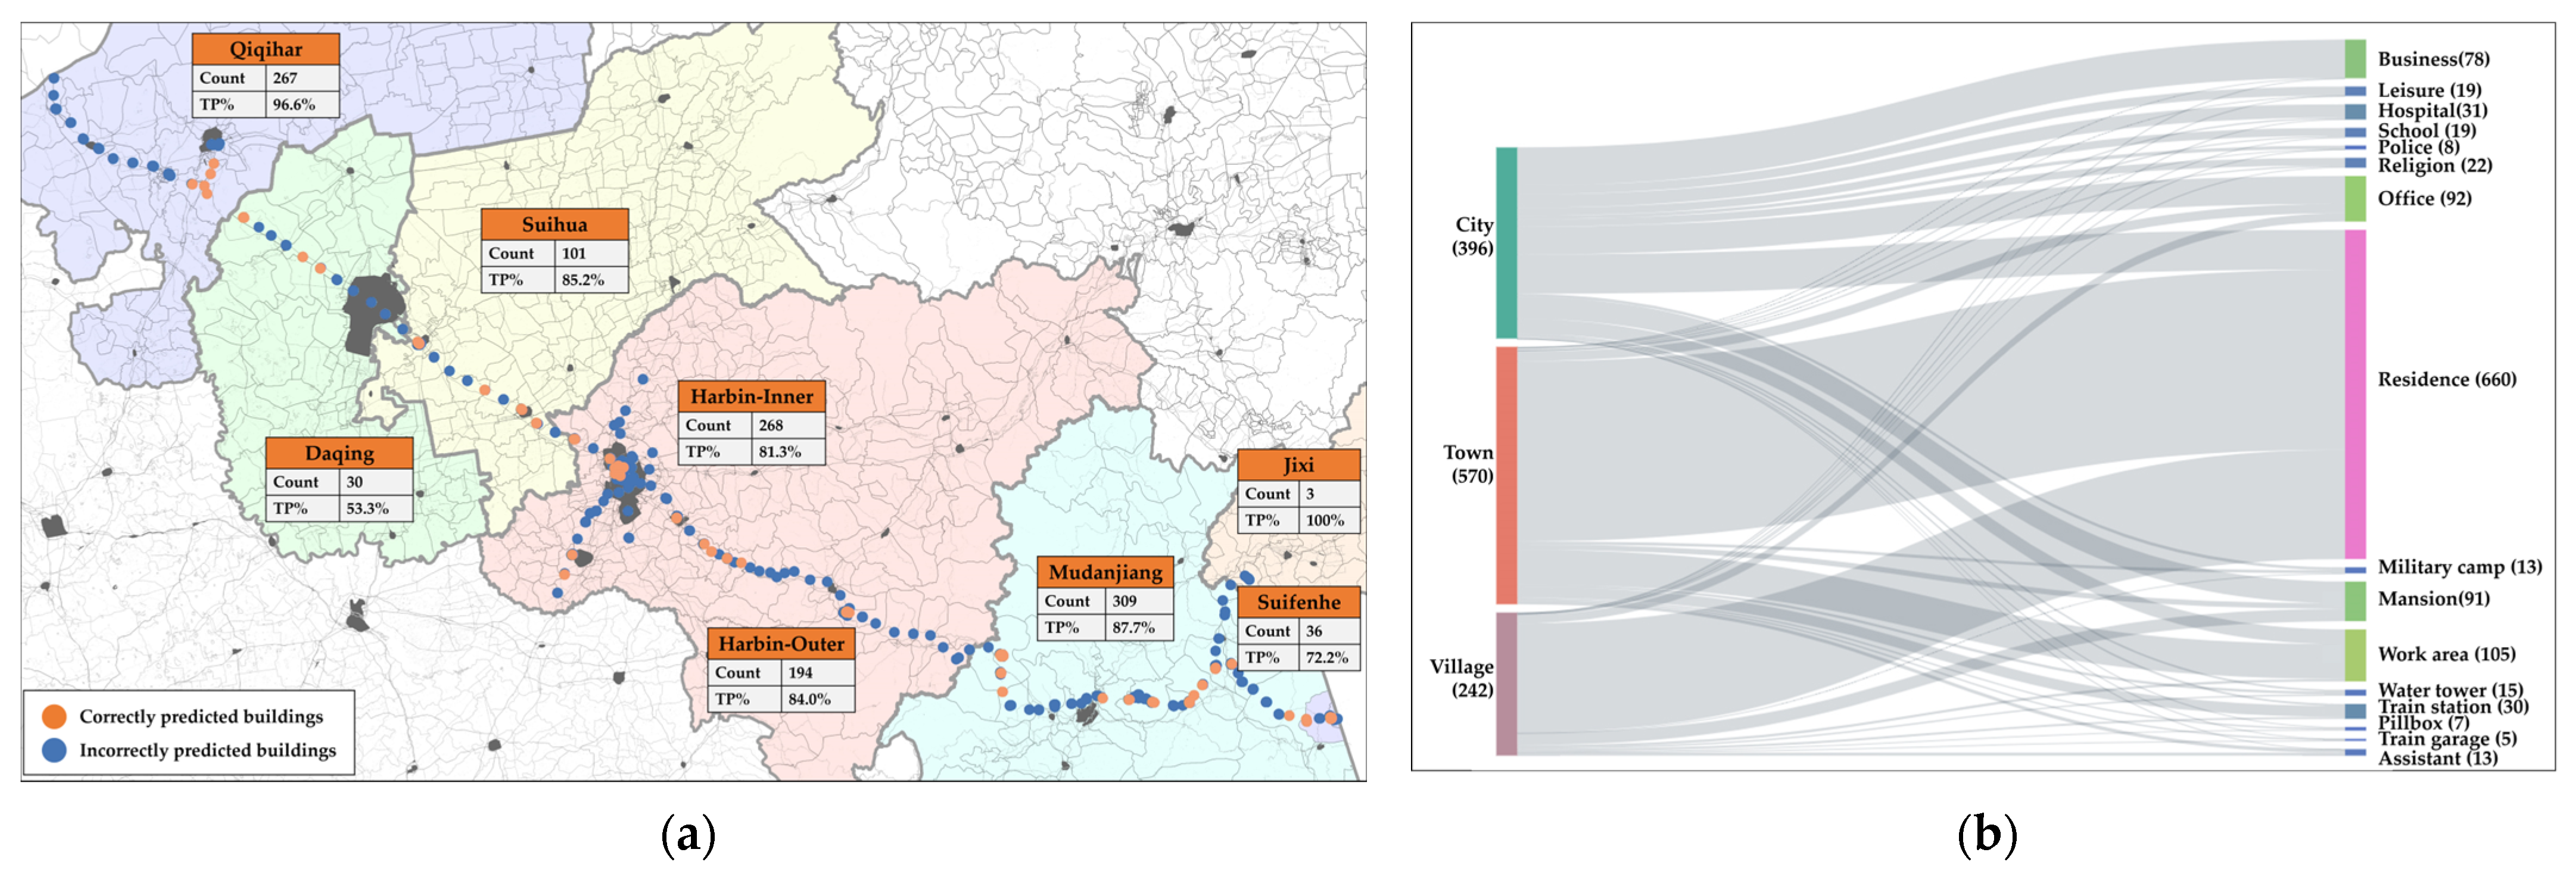Click the red Town node bar
2576x871 pixels.
click(1506, 475)
